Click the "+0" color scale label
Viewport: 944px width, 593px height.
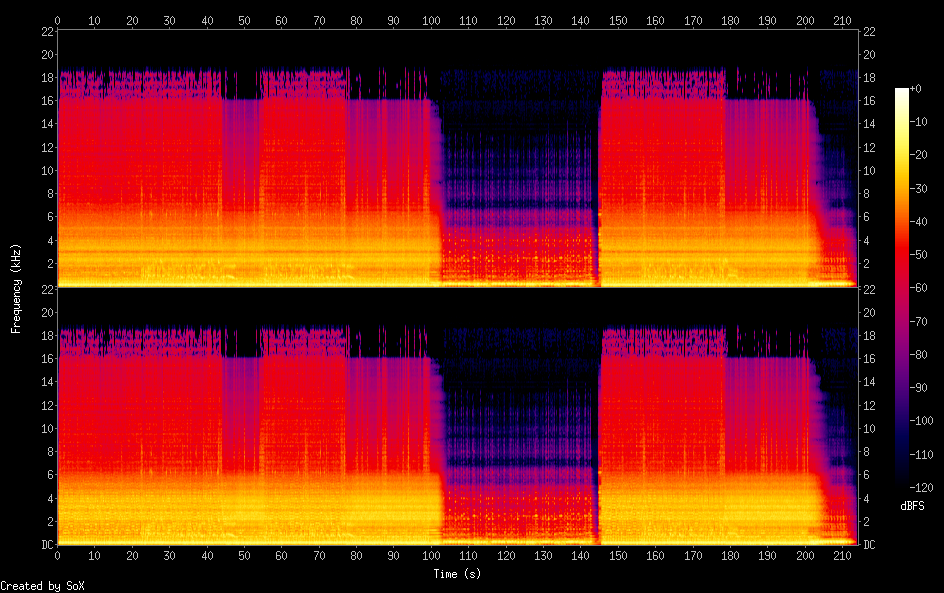click(x=915, y=88)
